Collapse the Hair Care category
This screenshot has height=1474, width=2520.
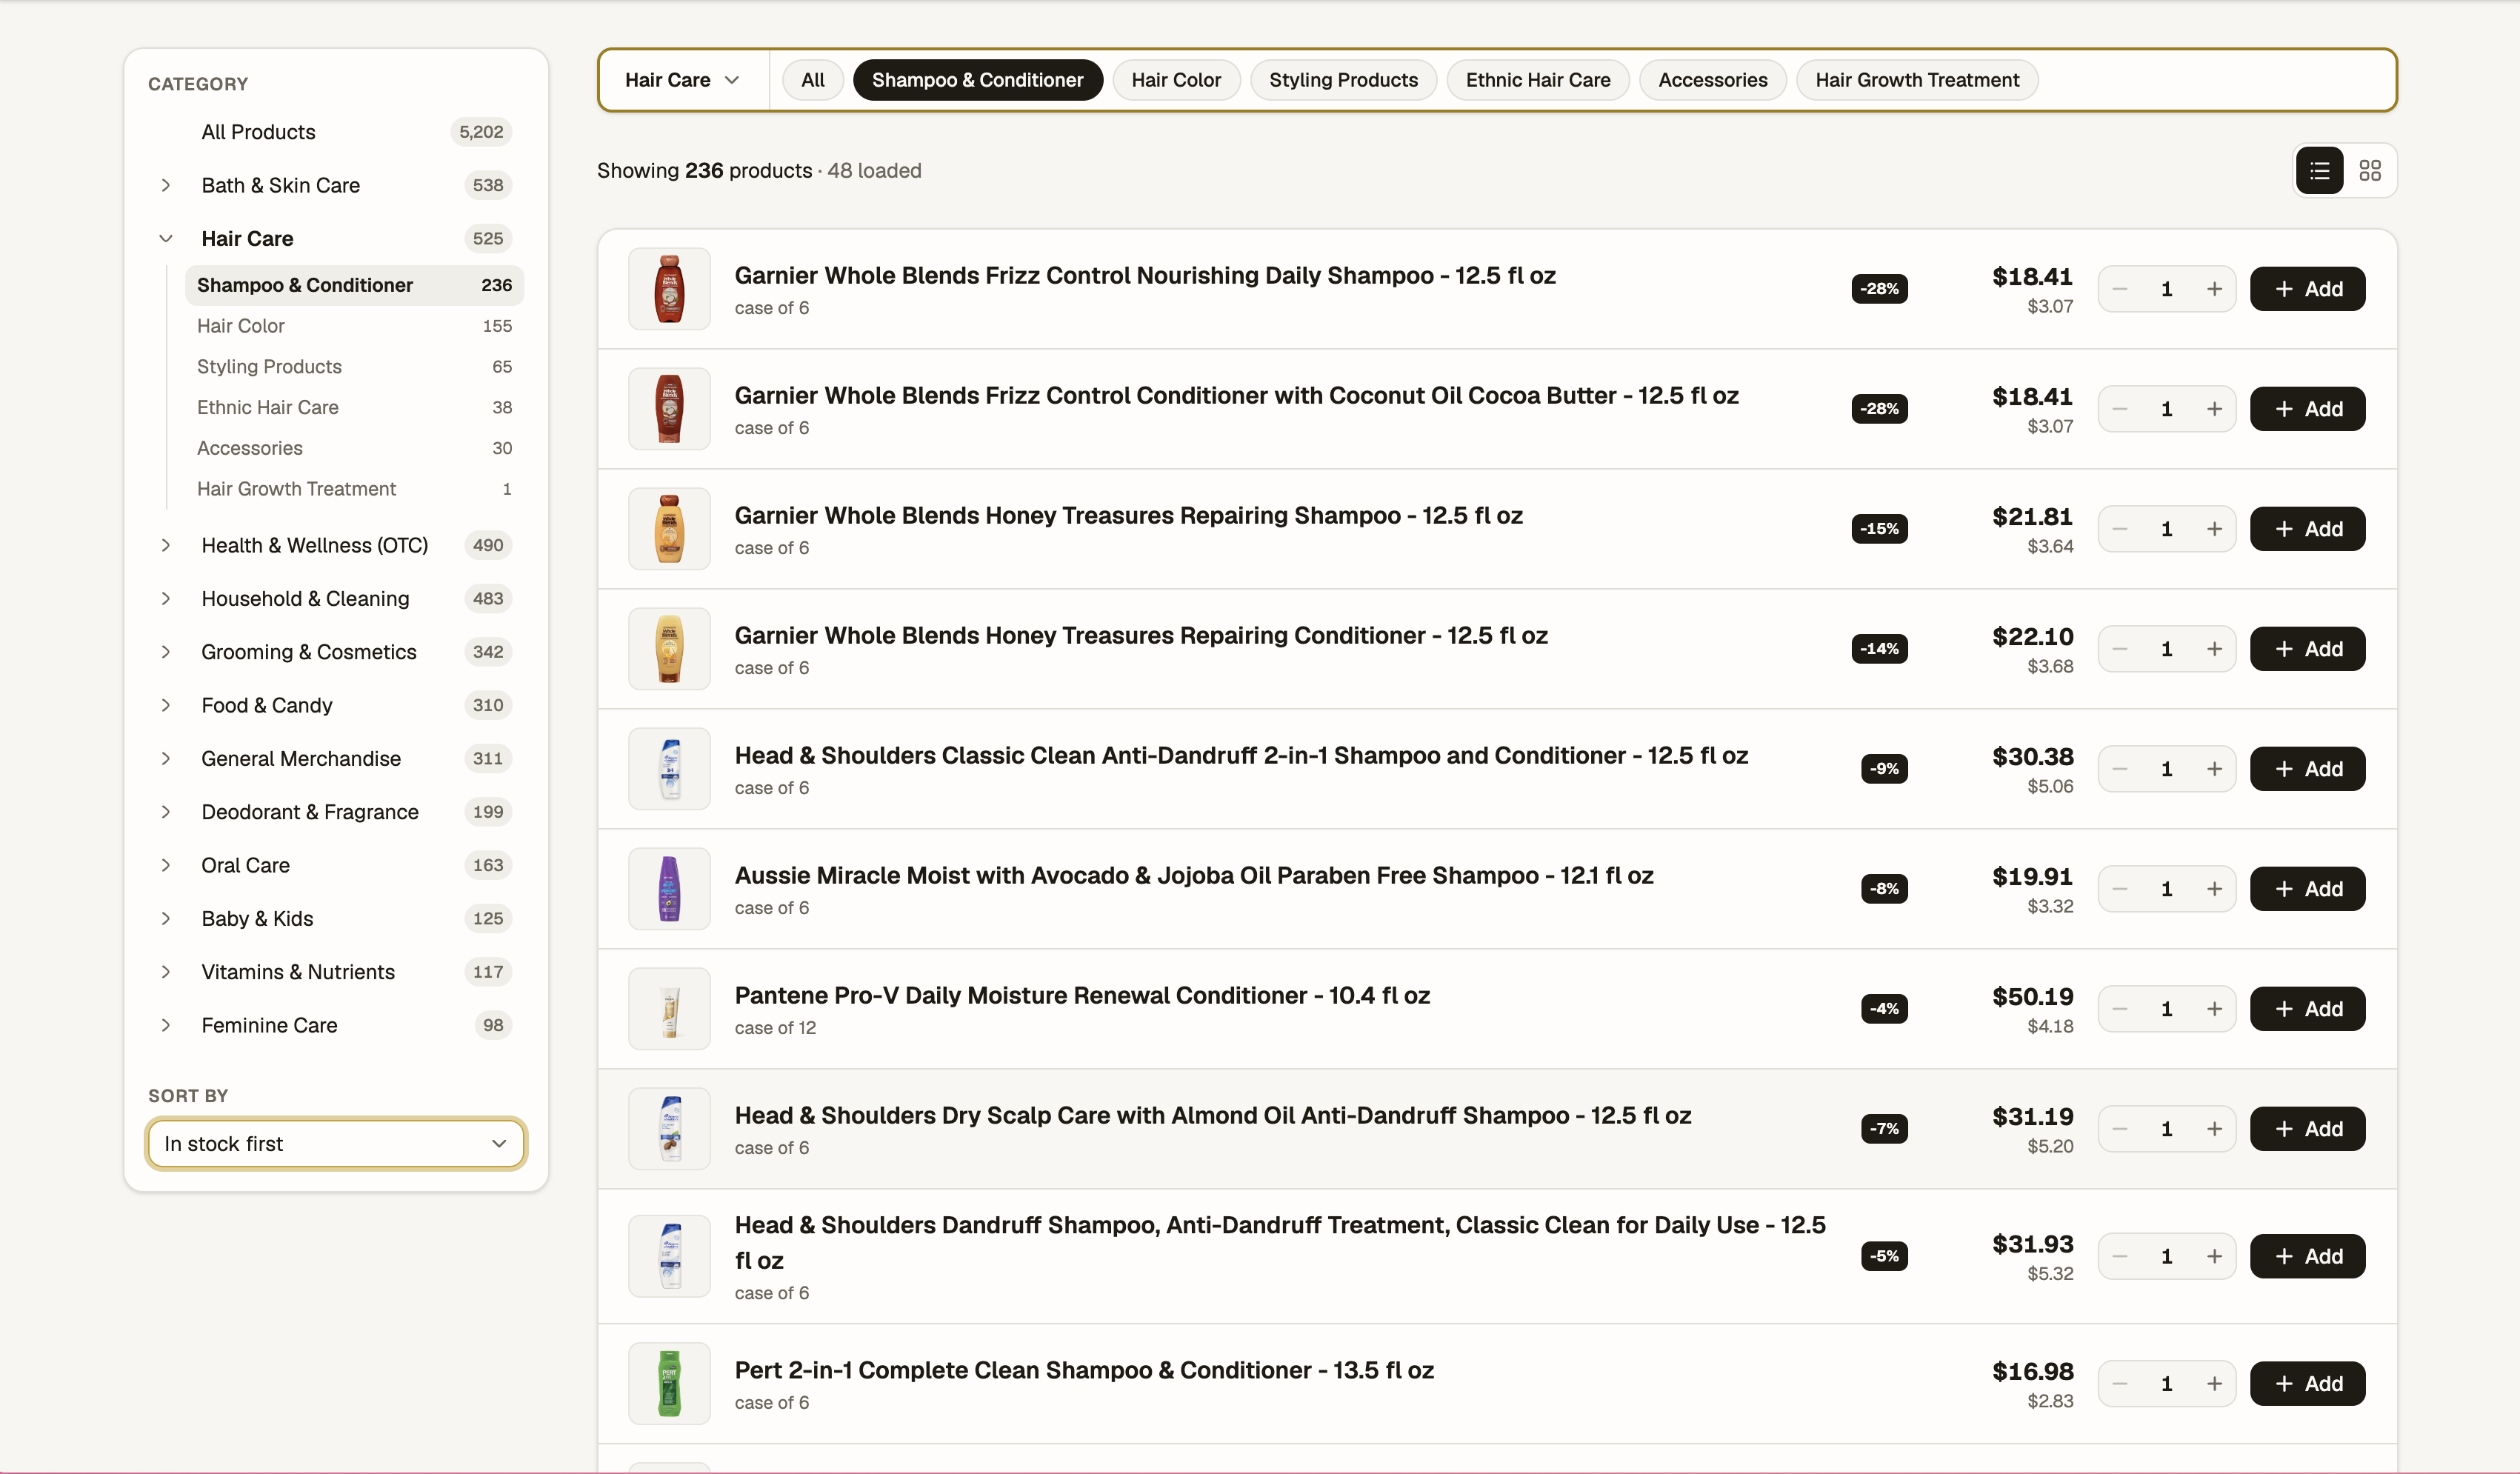[166, 238]
